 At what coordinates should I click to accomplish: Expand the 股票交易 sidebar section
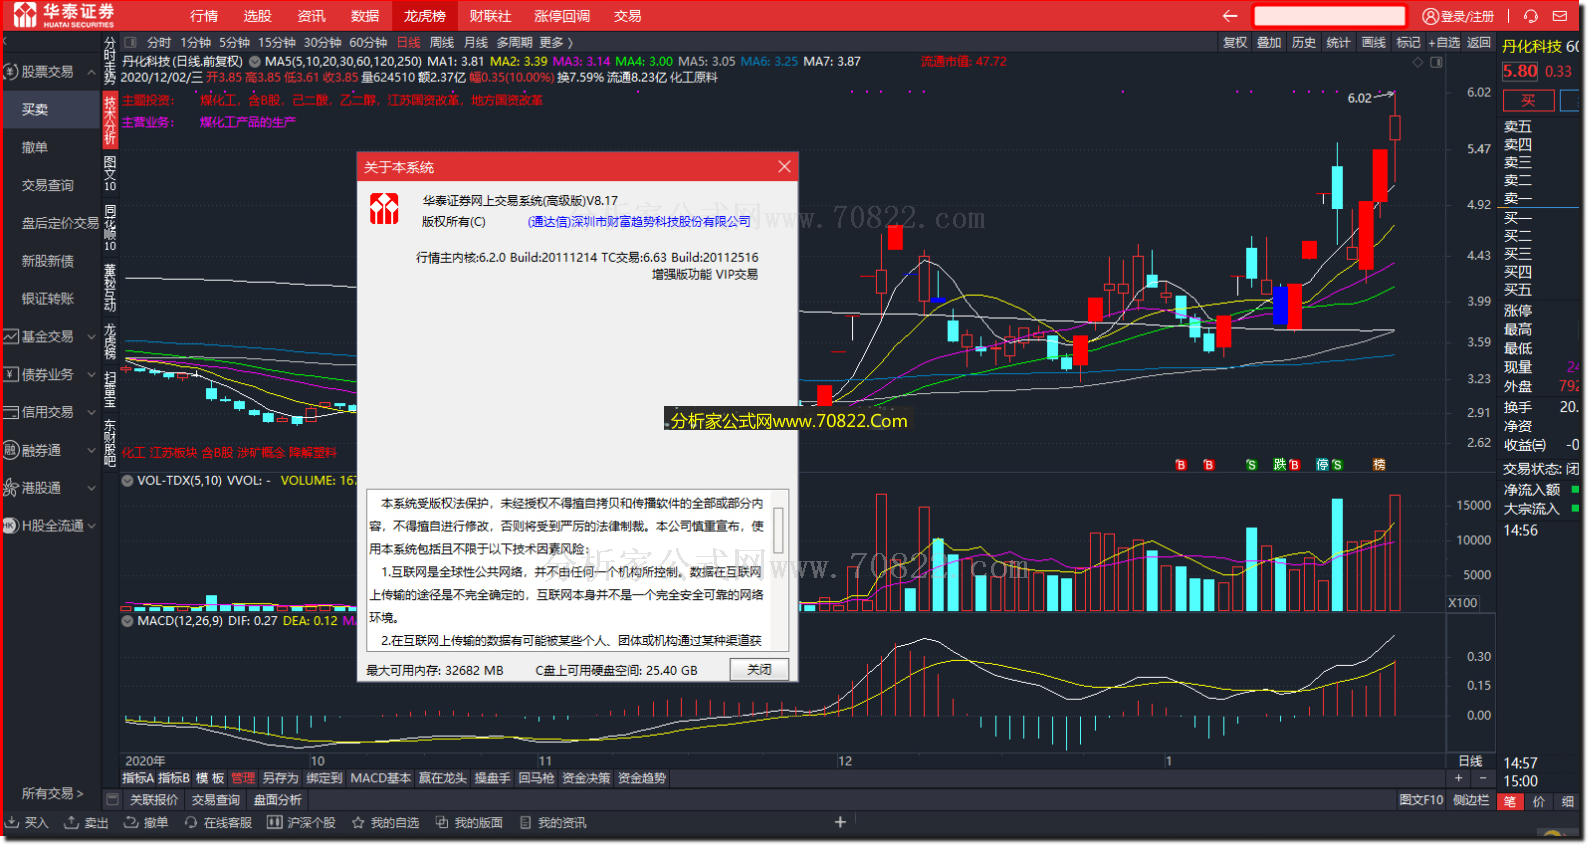[50, 72]
